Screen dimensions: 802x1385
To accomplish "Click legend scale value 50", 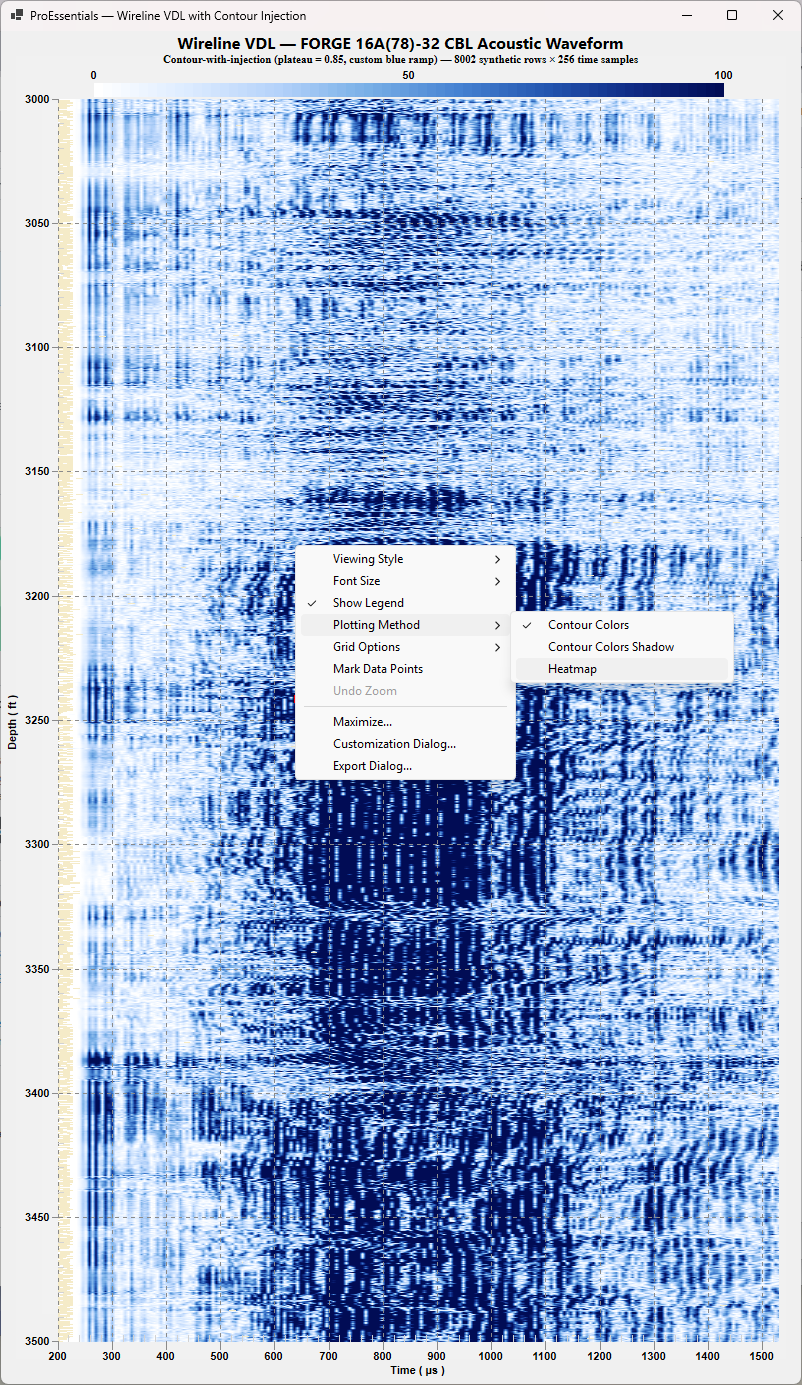I will pos(408,75).
